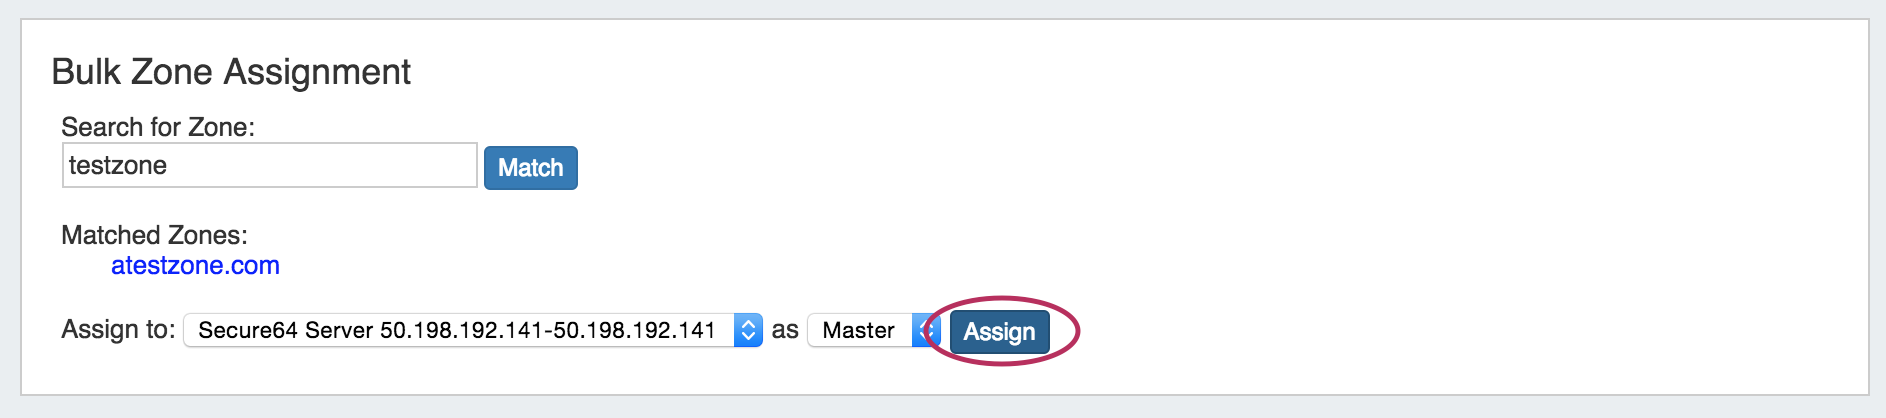This screenshot has width=1886, height=418.
Task: Select server 50.198.192.141 combo box
Action: tap(472, 330)
